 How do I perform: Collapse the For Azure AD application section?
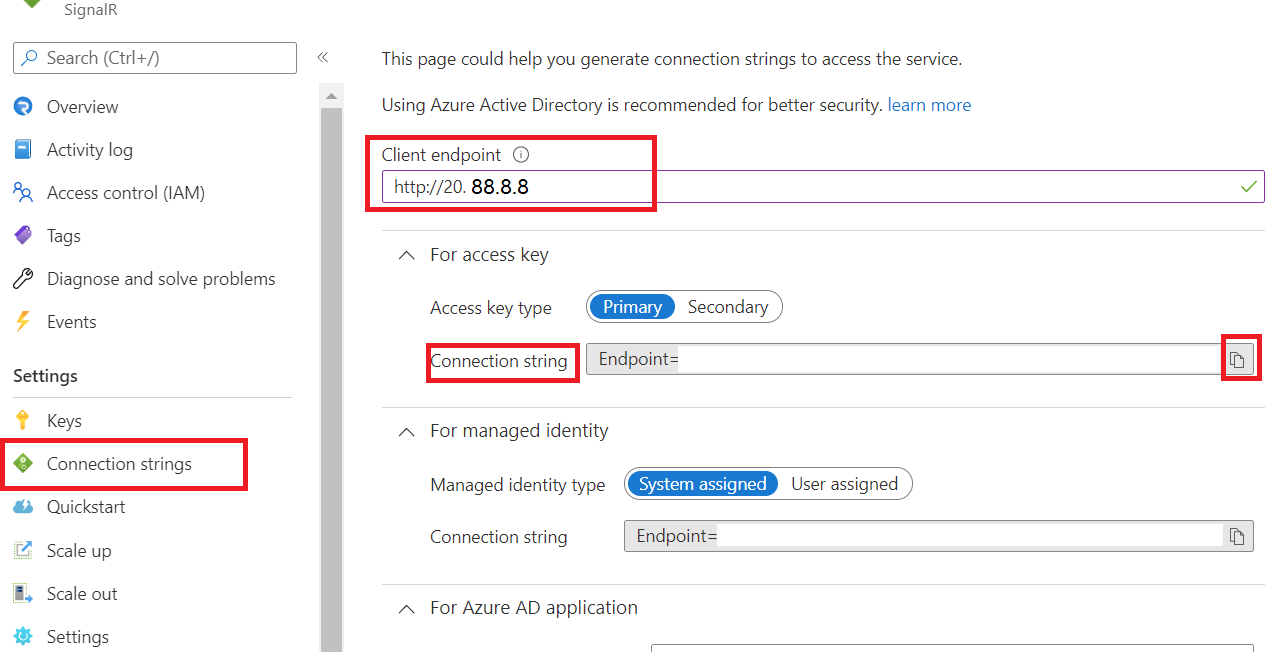click(406, 607)
